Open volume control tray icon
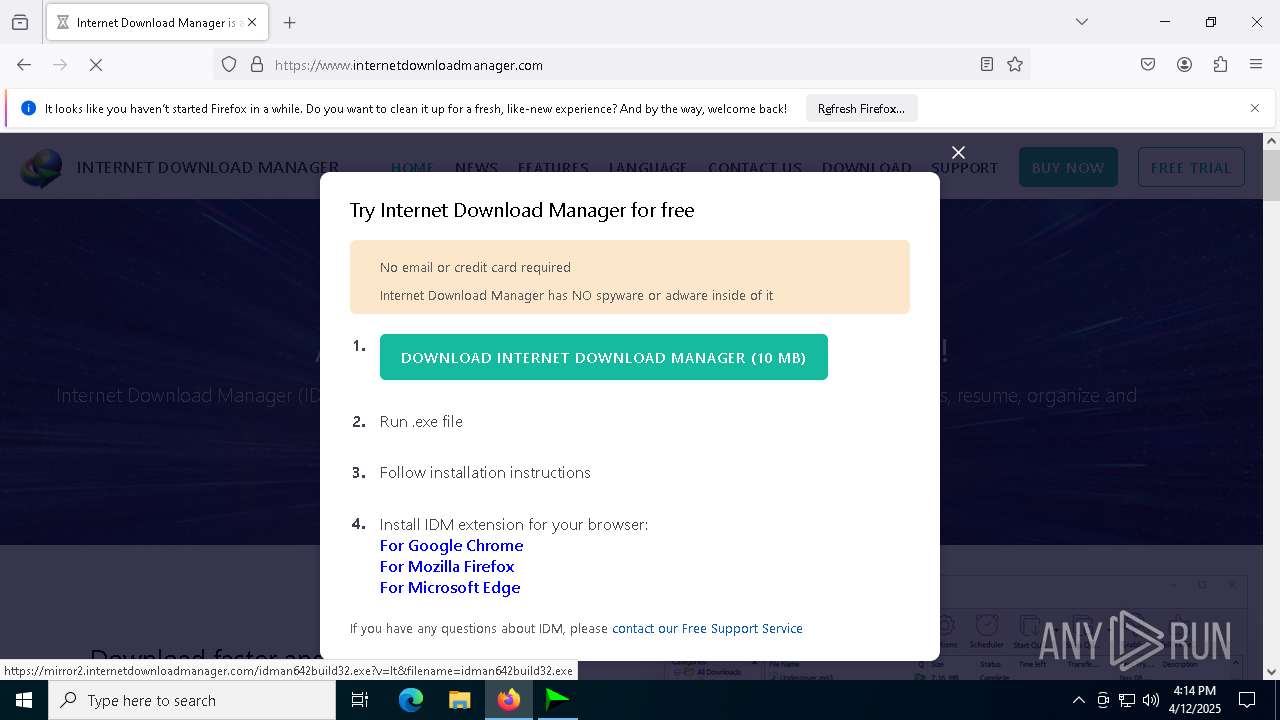Image resolution: width=1280 pixels, height=720 pixels. tap(1151, 700)
